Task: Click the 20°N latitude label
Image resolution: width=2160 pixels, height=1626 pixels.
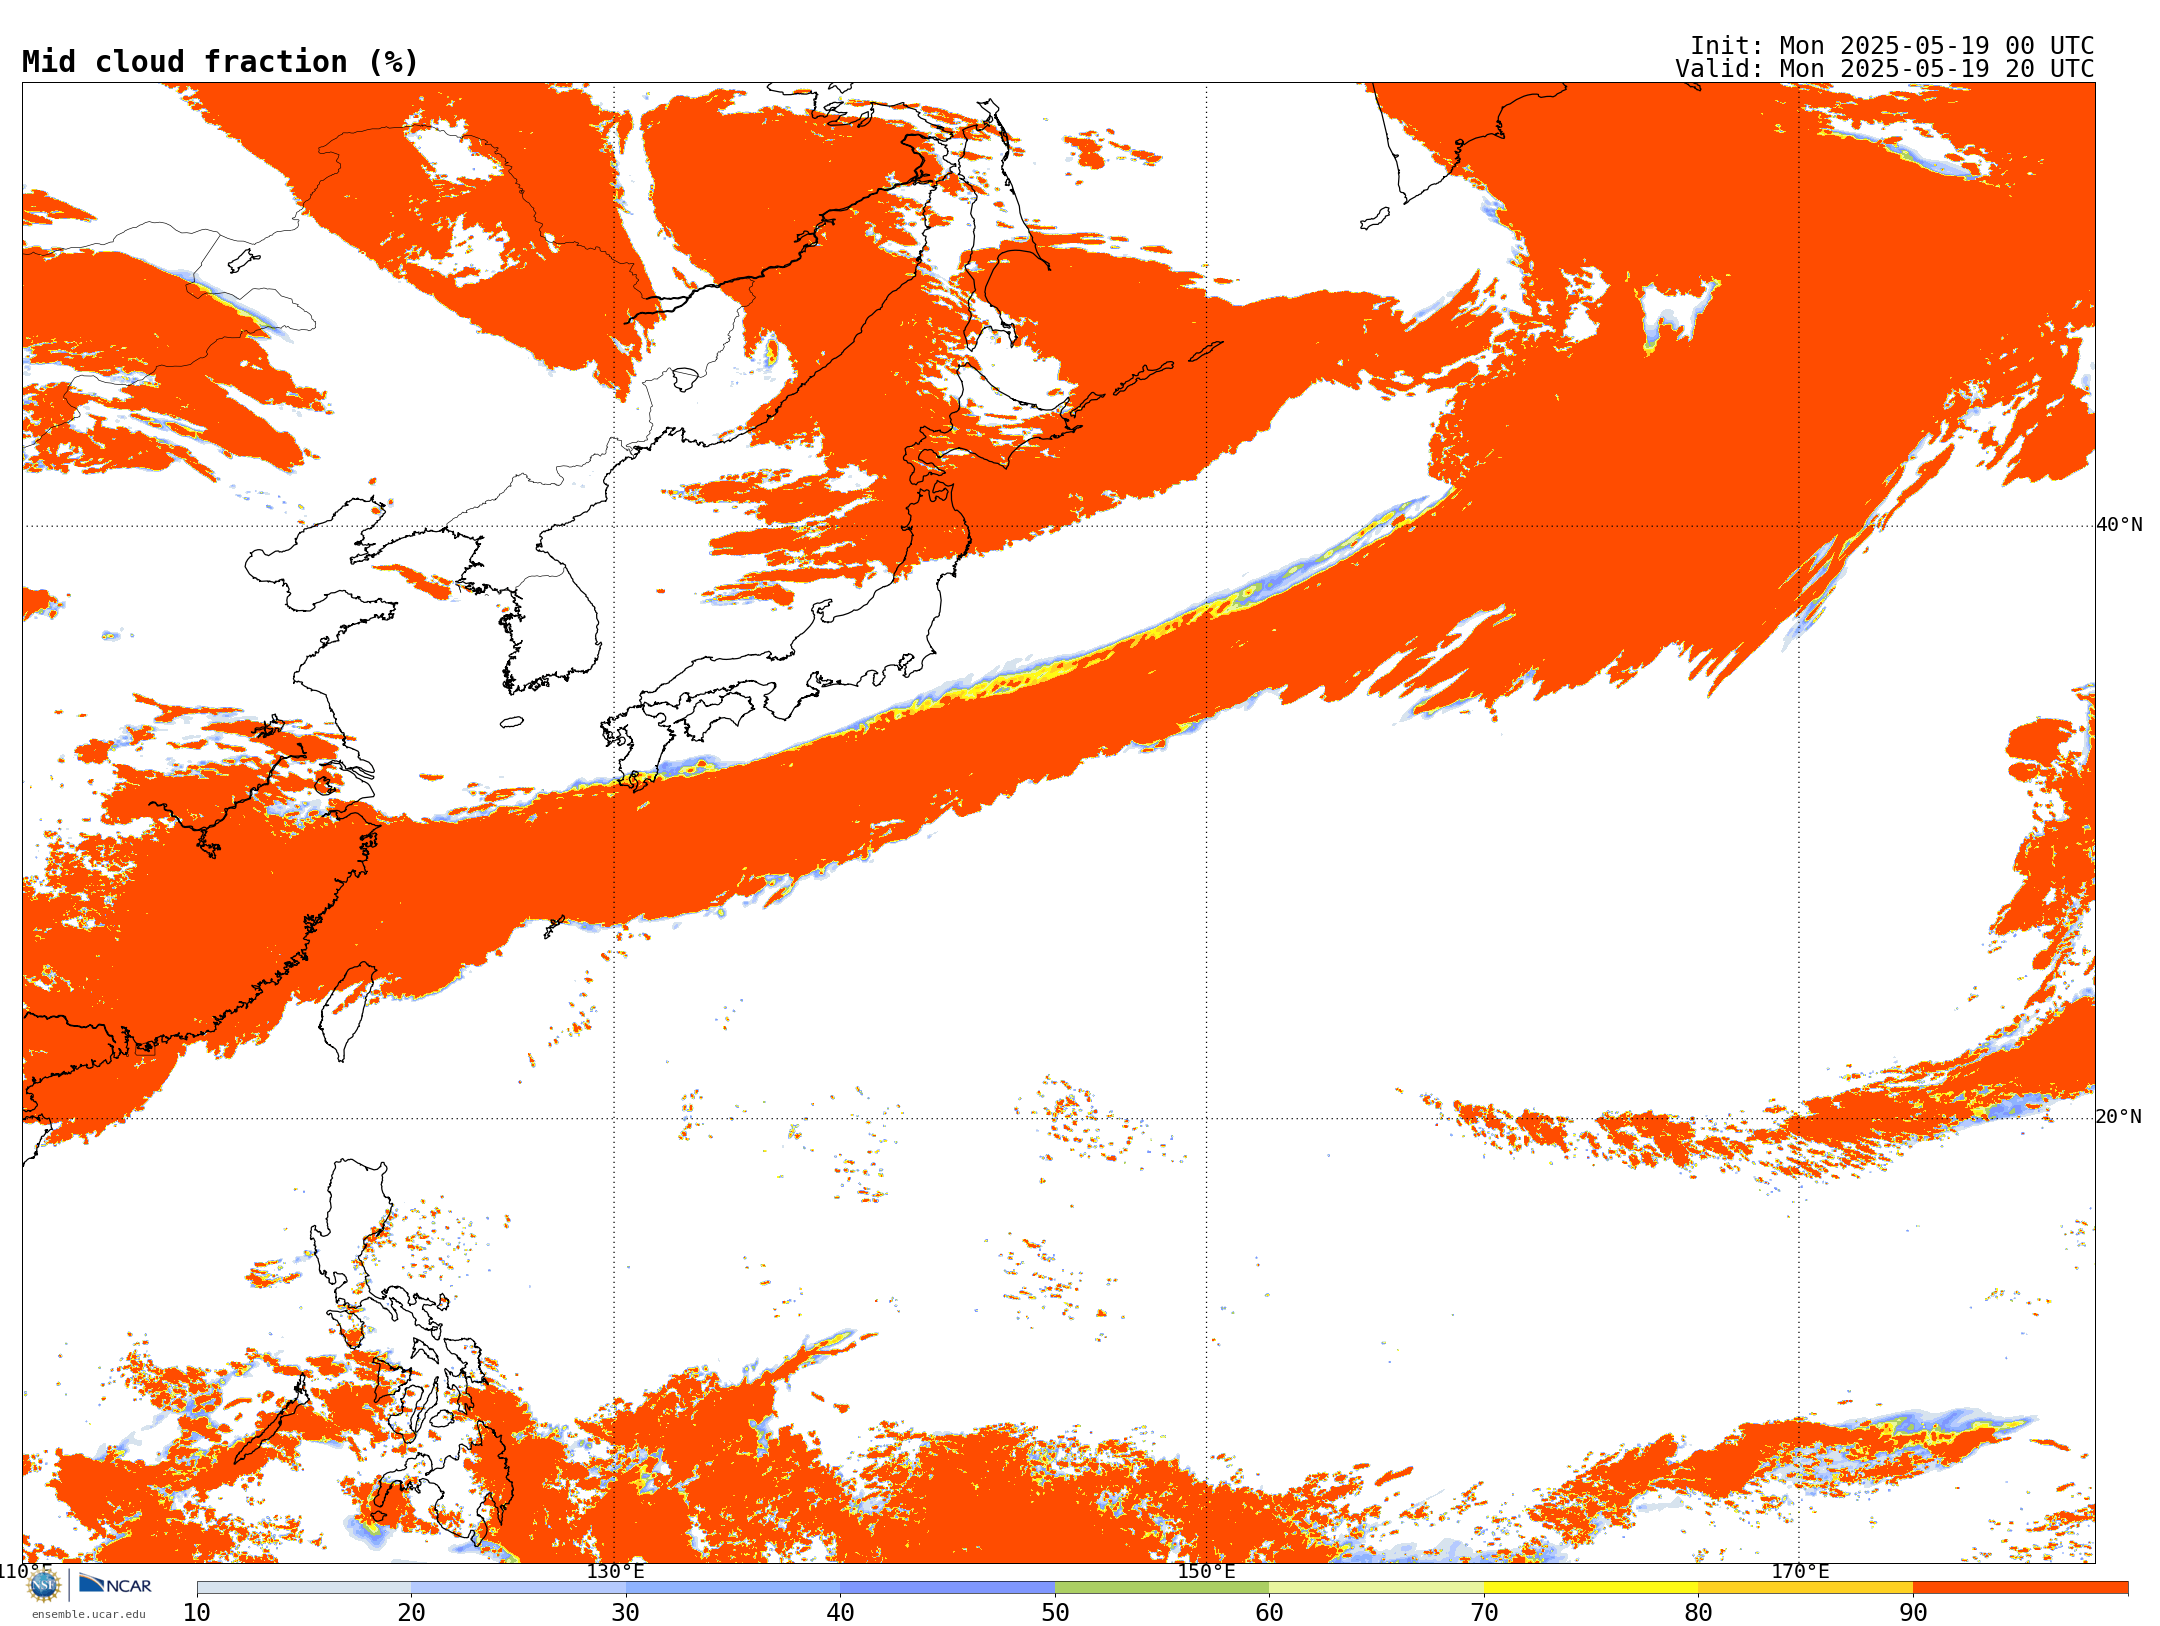Action: (2118, 1117)
